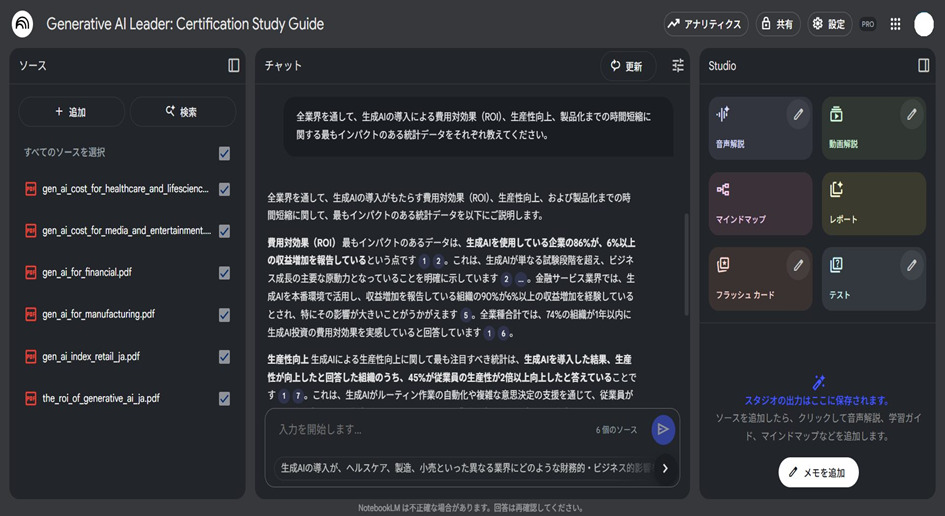
Task: Collapse the ソース panel with its sidebar icon
Action: 234,66
